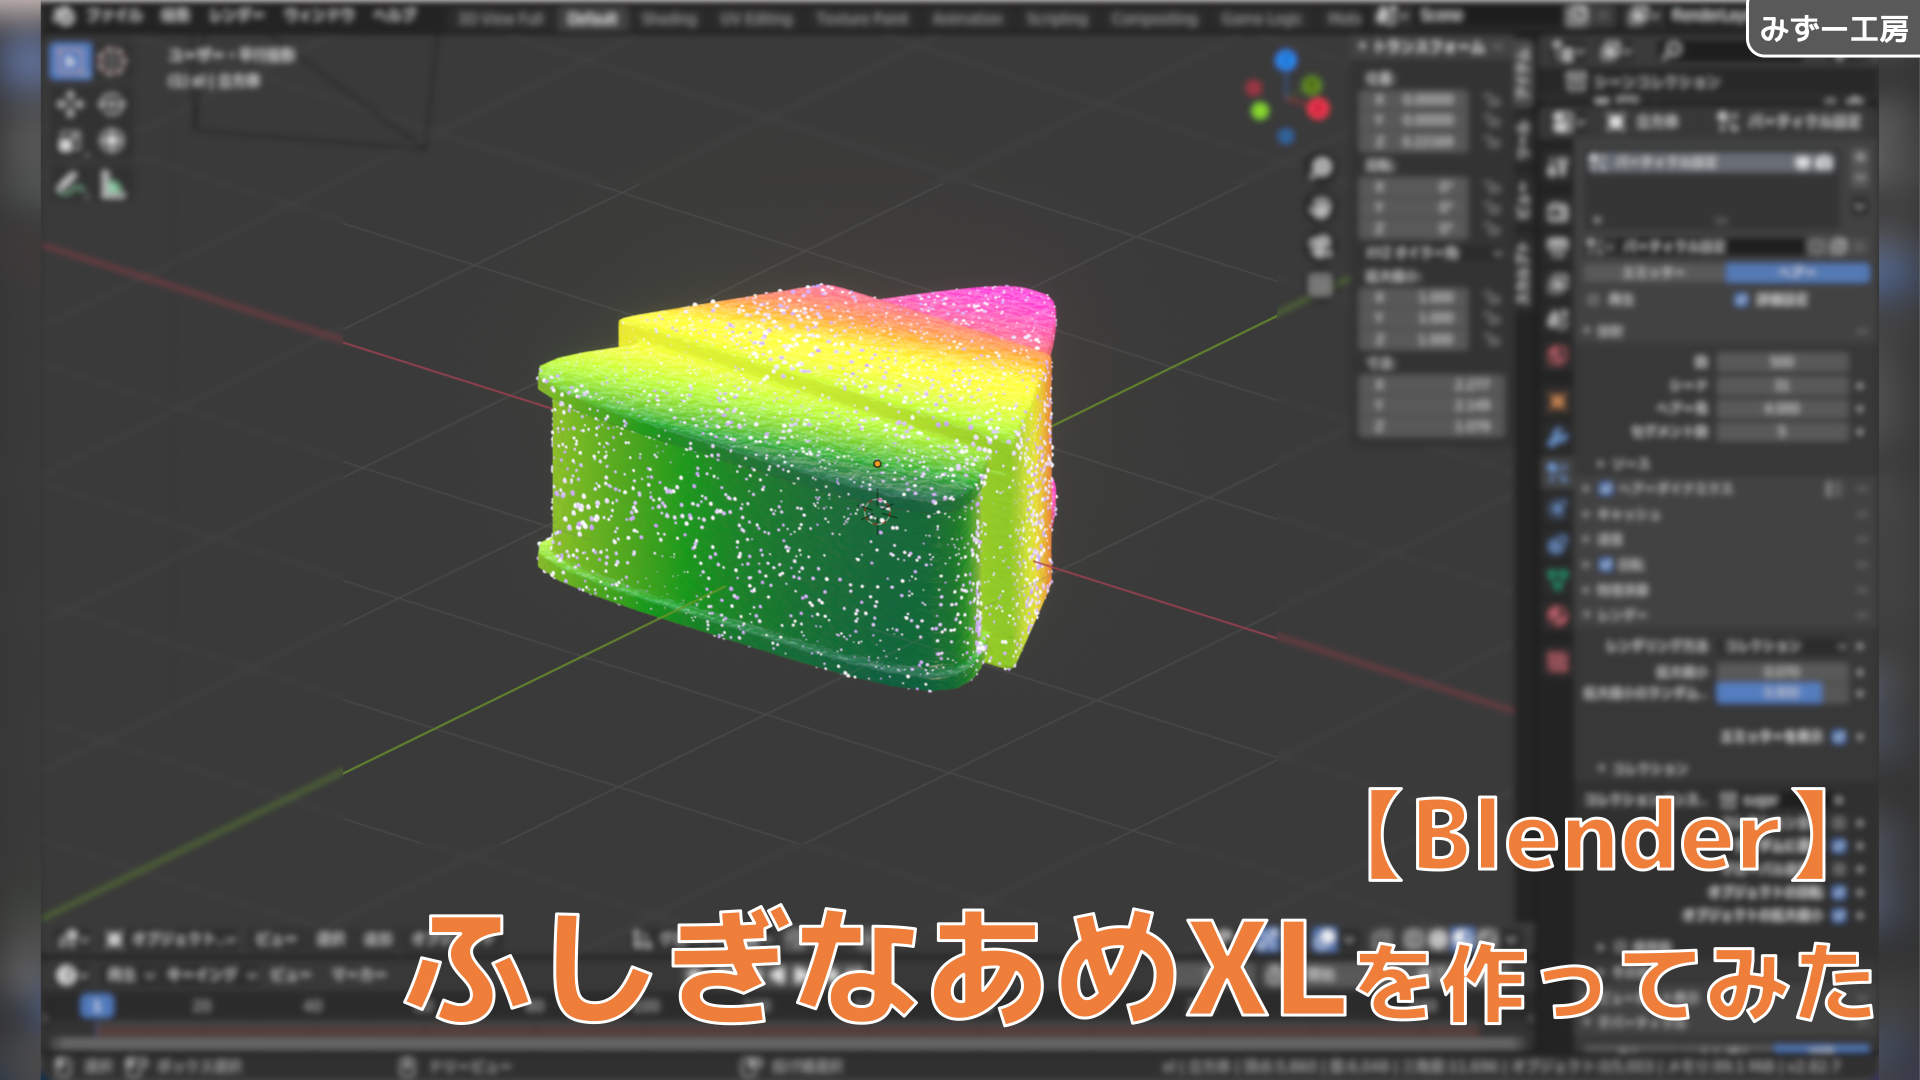This screenshot has width=1920, height=1080.
Task: Click the particle Number value field
Action: pos(1783,362)
